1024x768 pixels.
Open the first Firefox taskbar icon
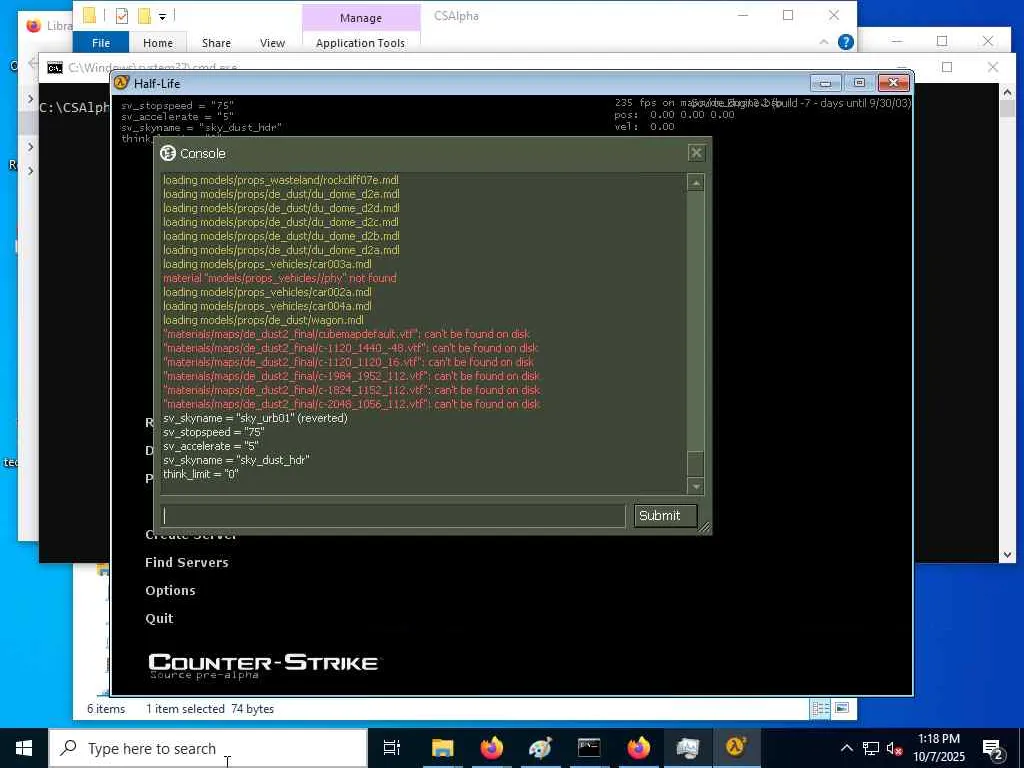pos(492,748)
